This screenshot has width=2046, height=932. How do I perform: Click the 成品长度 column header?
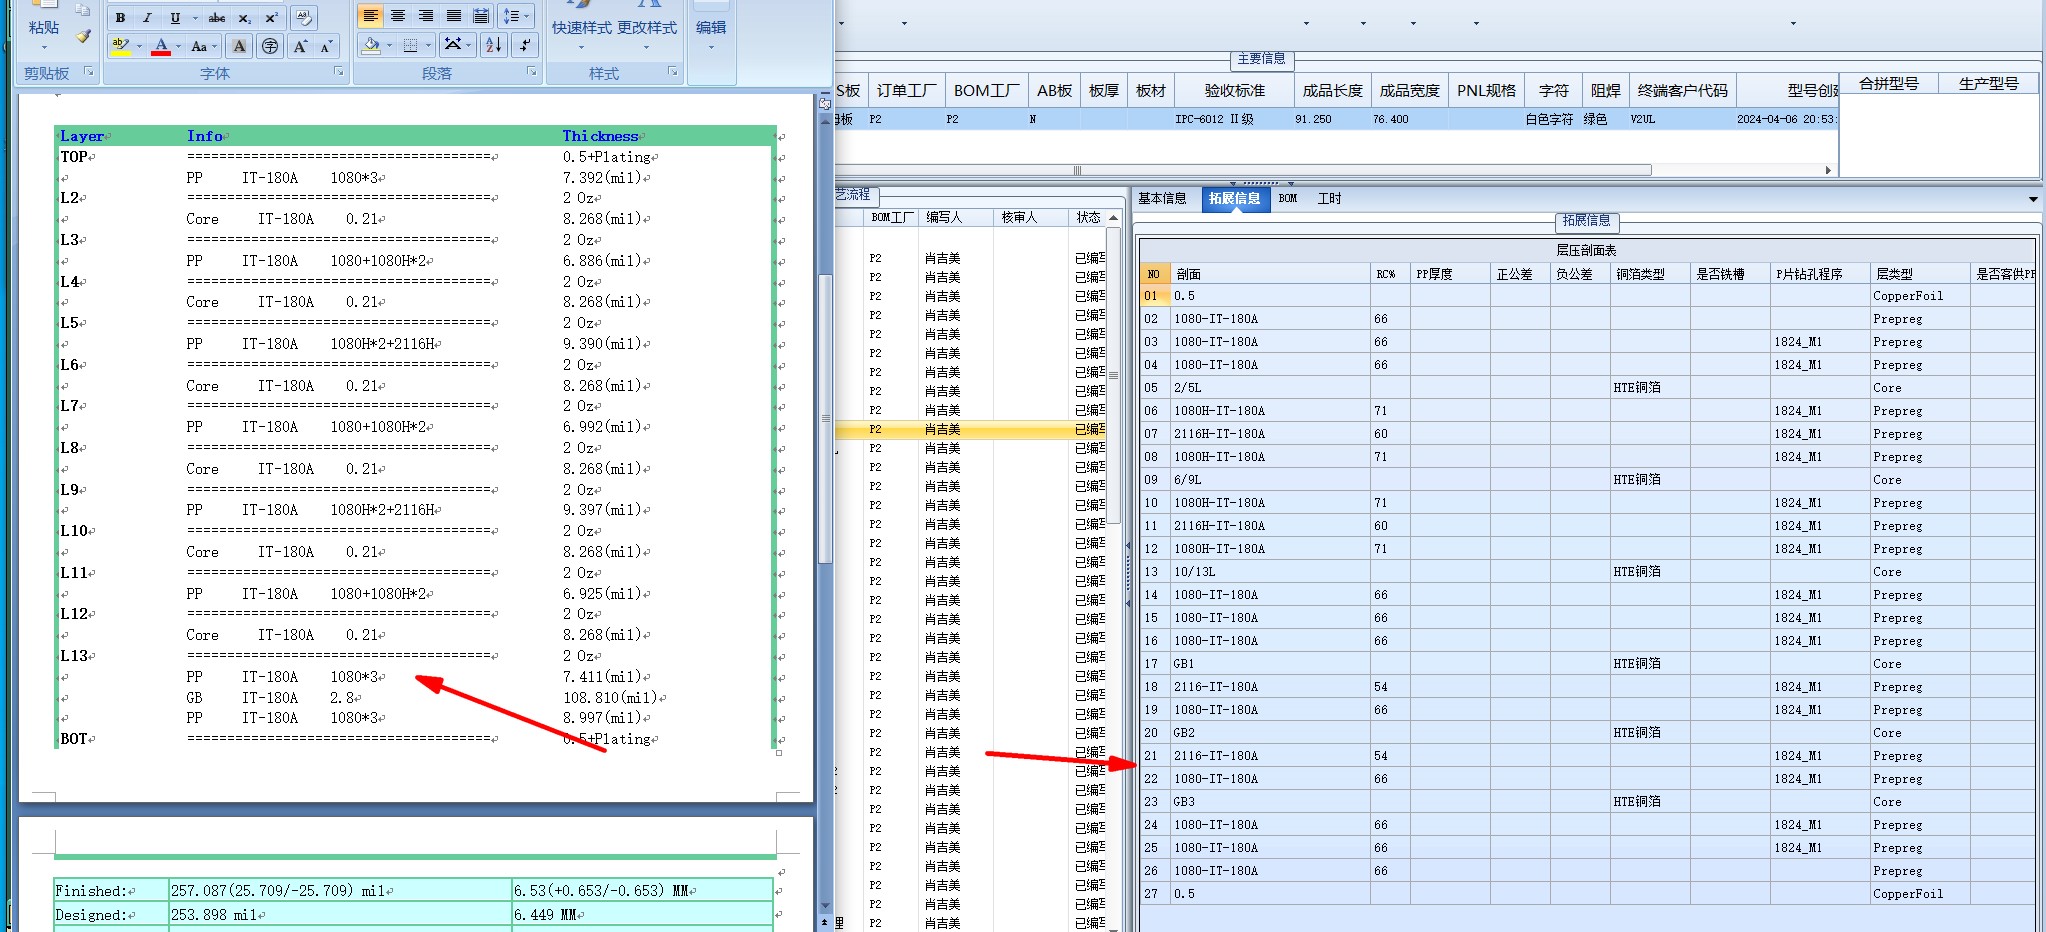1332,91
